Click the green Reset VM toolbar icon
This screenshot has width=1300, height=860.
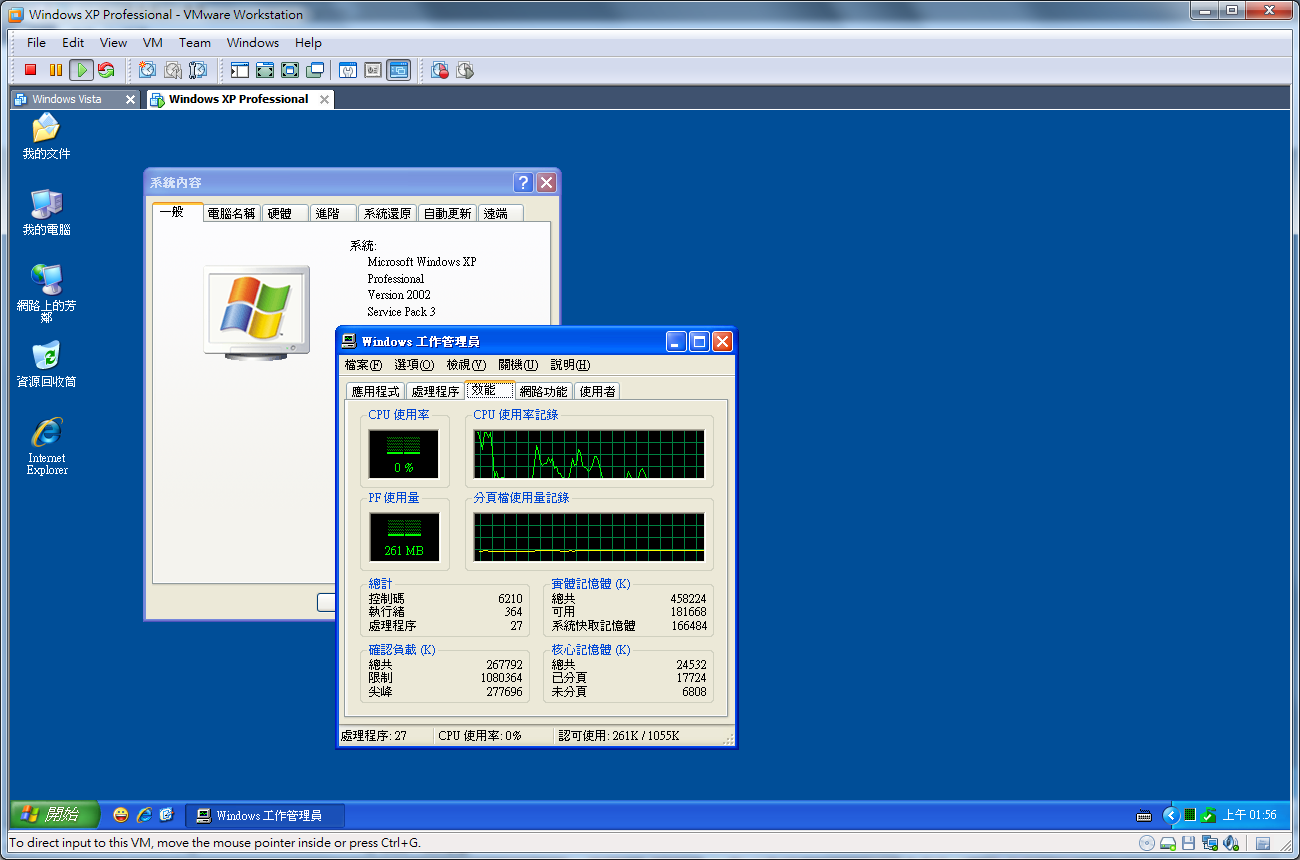pyautogui.click(x=106, y=70)
